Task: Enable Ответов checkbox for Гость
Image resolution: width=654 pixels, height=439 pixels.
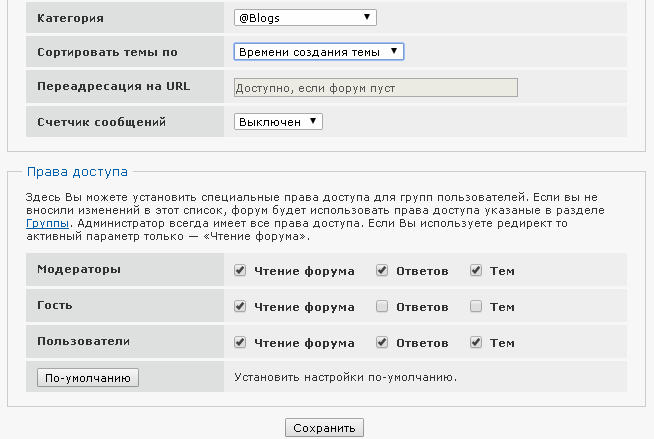Action: [x=382, y=306]
